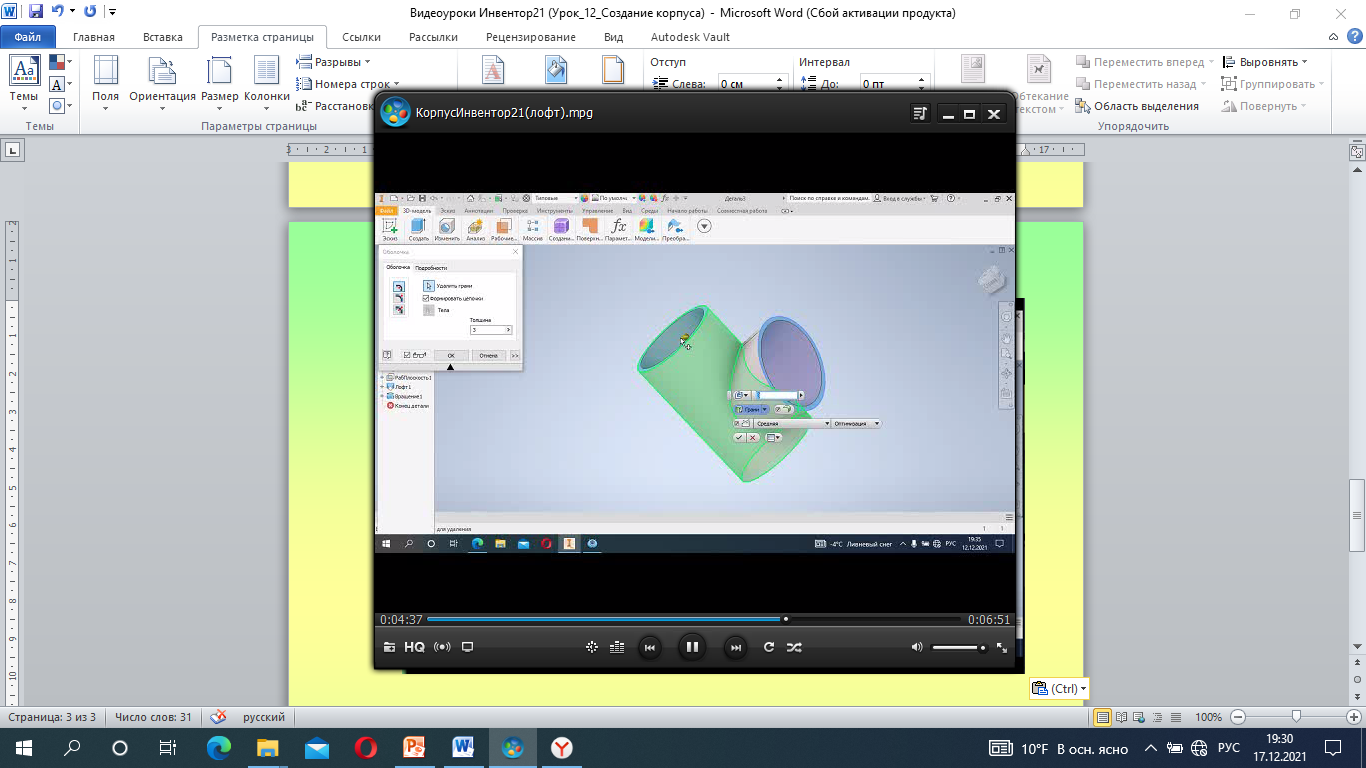Screen dimensions: 1366x768
Task: Open the Выровнять align dropdown
Action: [1265, 62]
